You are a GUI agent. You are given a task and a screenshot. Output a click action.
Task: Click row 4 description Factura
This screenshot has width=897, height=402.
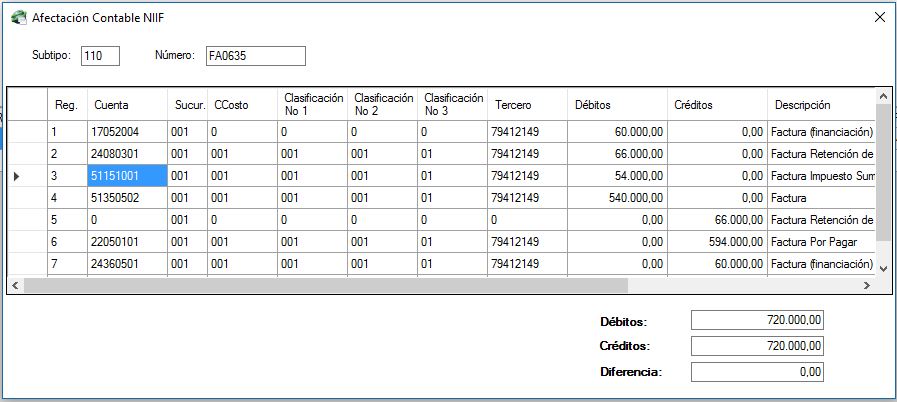[821, 198]
